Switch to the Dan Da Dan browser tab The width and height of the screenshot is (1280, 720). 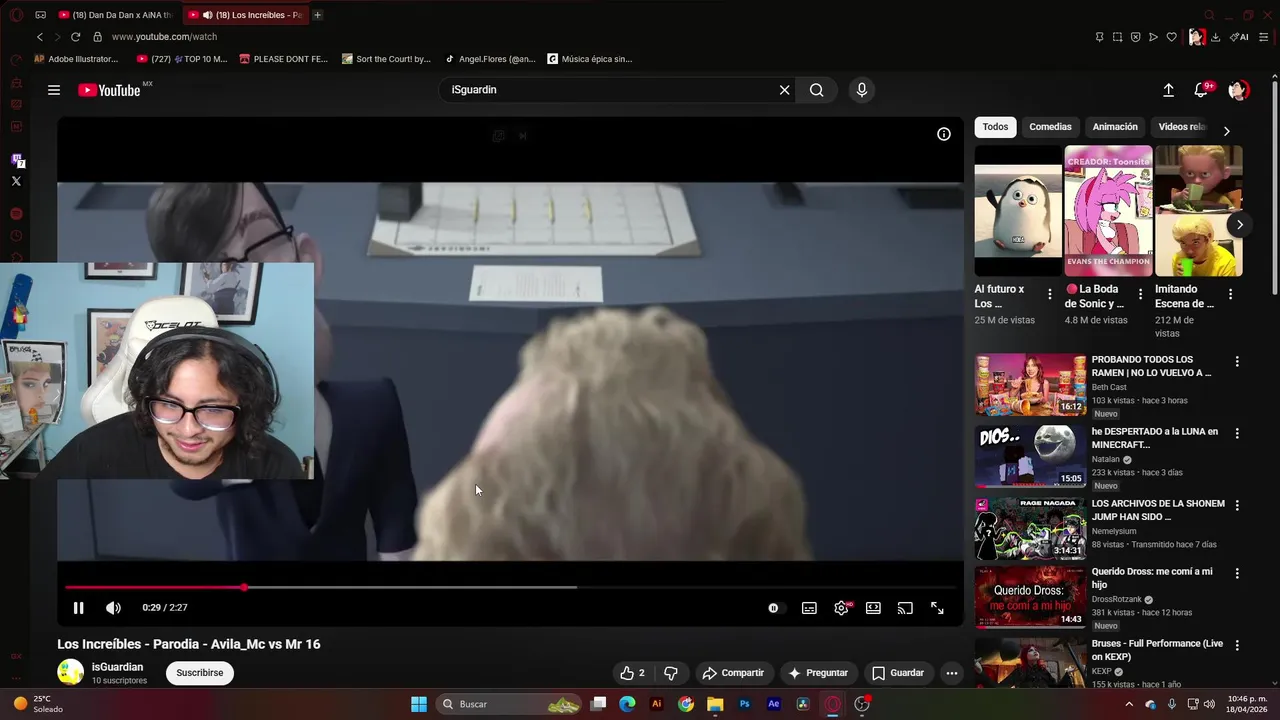click(115, 15)
